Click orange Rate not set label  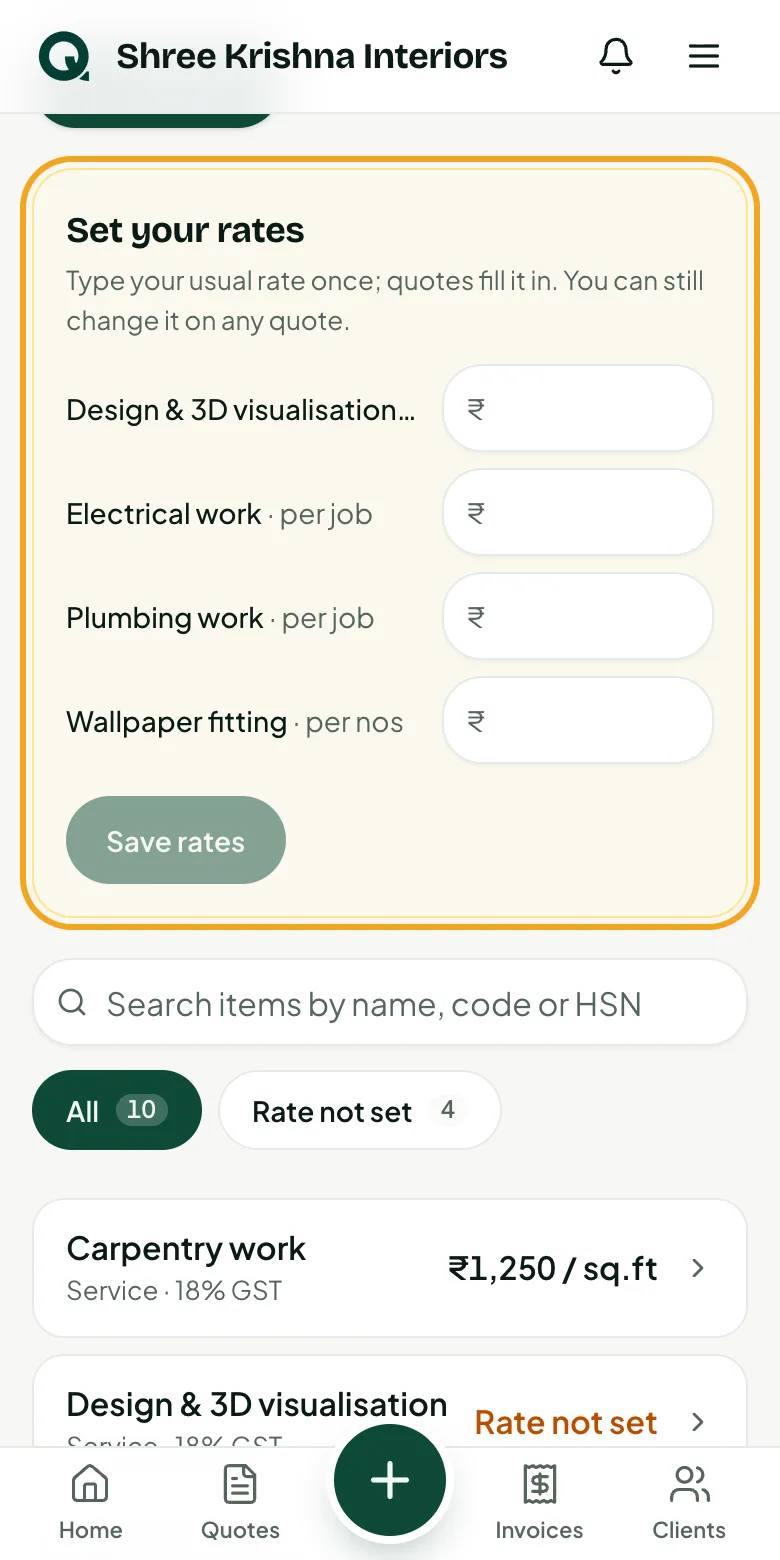pos(566,1422)
